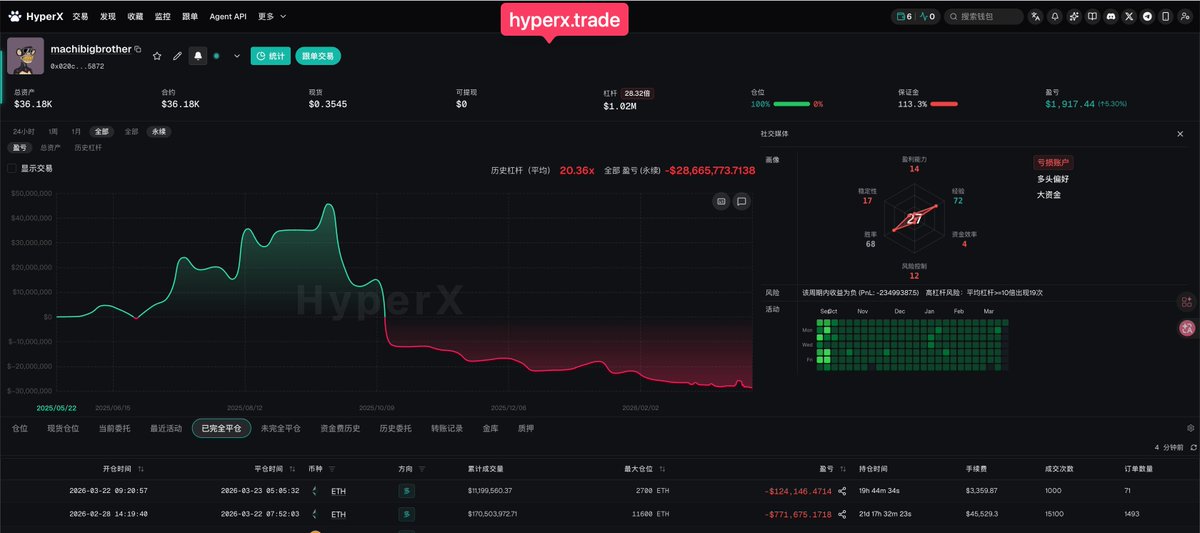The height and width of the screenshot is (533, 1200).
Task: Open the X (Twitter) icon link
Action: tap(1129, 17)
